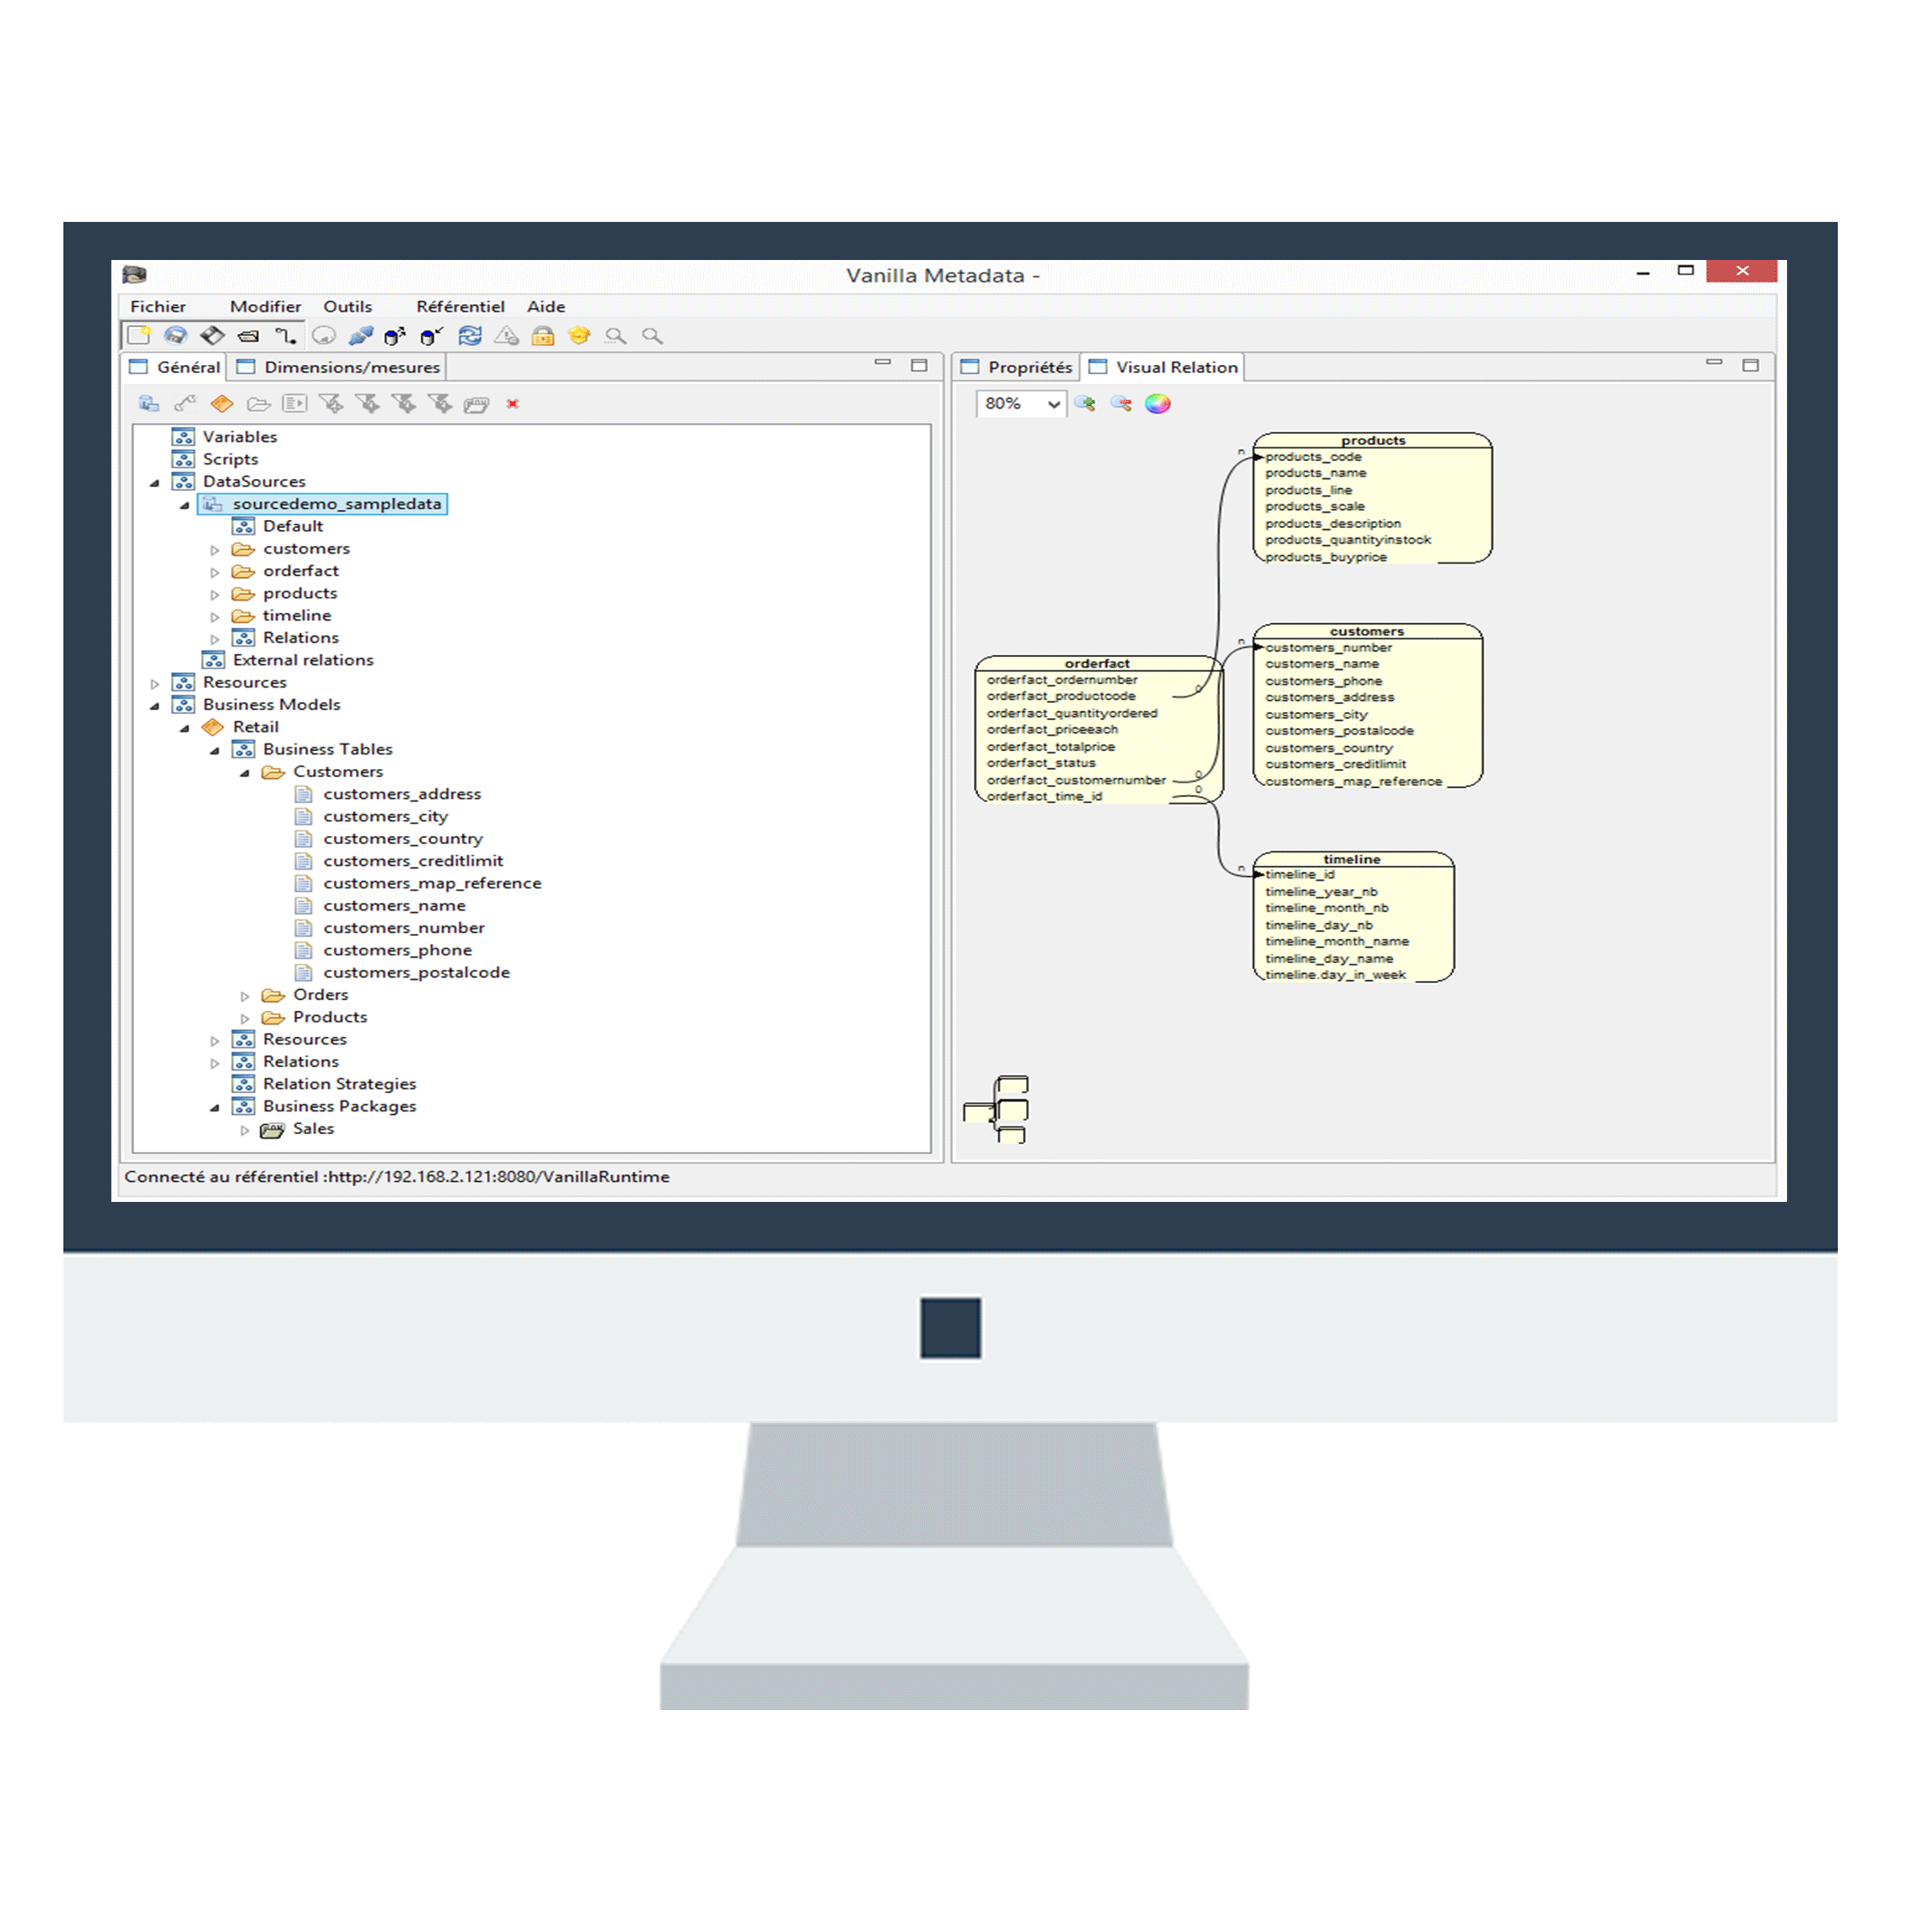Open the Fichier menu
This screenshot has width=1932, height=1932.
pyautogui.click(x=158, y=307)
